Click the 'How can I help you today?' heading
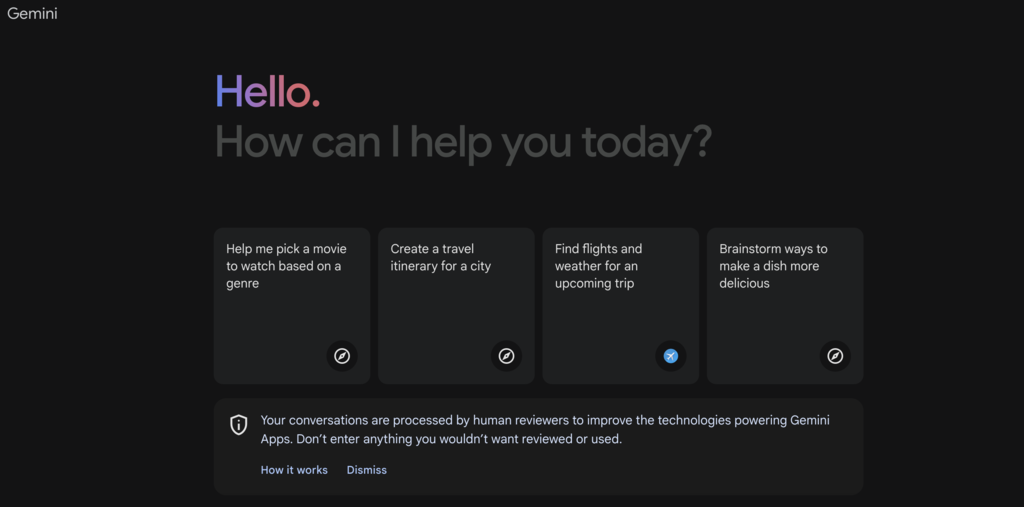The image size is (1024, 507). click(463, 142)
